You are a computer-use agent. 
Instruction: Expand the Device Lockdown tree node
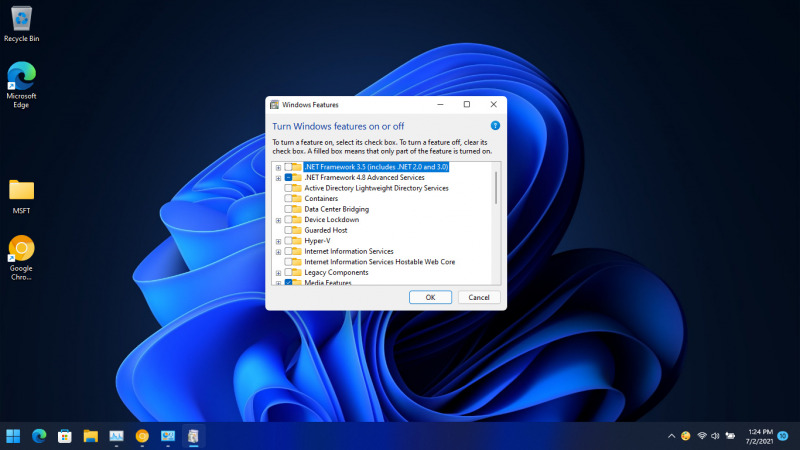pyautogui.click(x=279, y=220)
